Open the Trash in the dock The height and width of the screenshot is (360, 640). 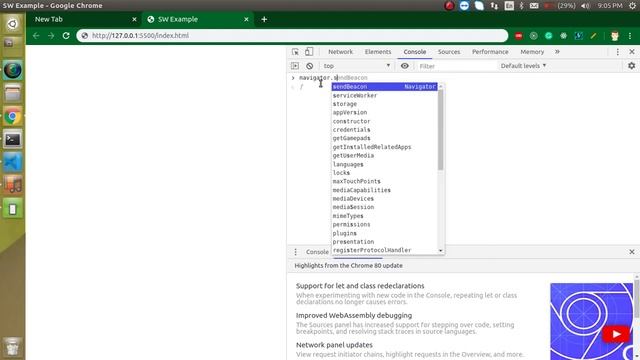(x=13, y=347)
